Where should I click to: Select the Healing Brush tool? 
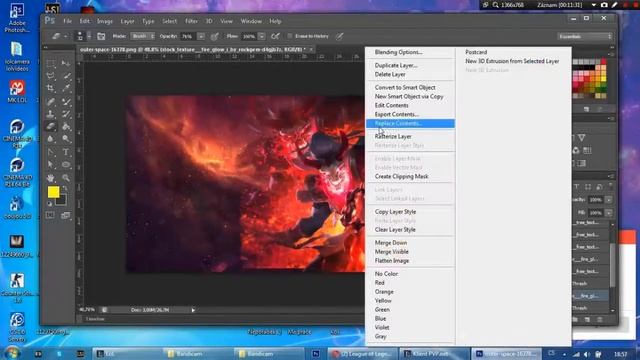coord(50,101)
